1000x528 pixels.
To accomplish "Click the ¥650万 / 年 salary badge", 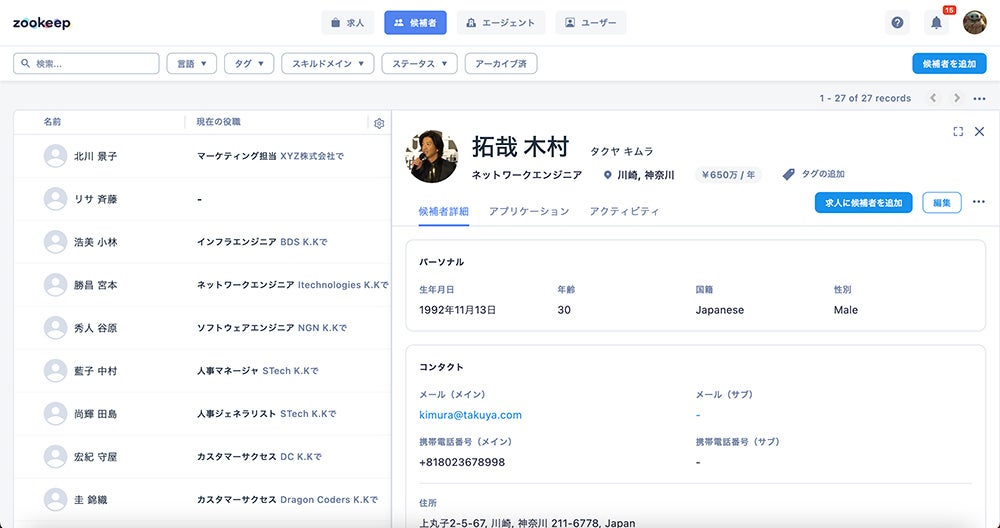I will 728,175.
